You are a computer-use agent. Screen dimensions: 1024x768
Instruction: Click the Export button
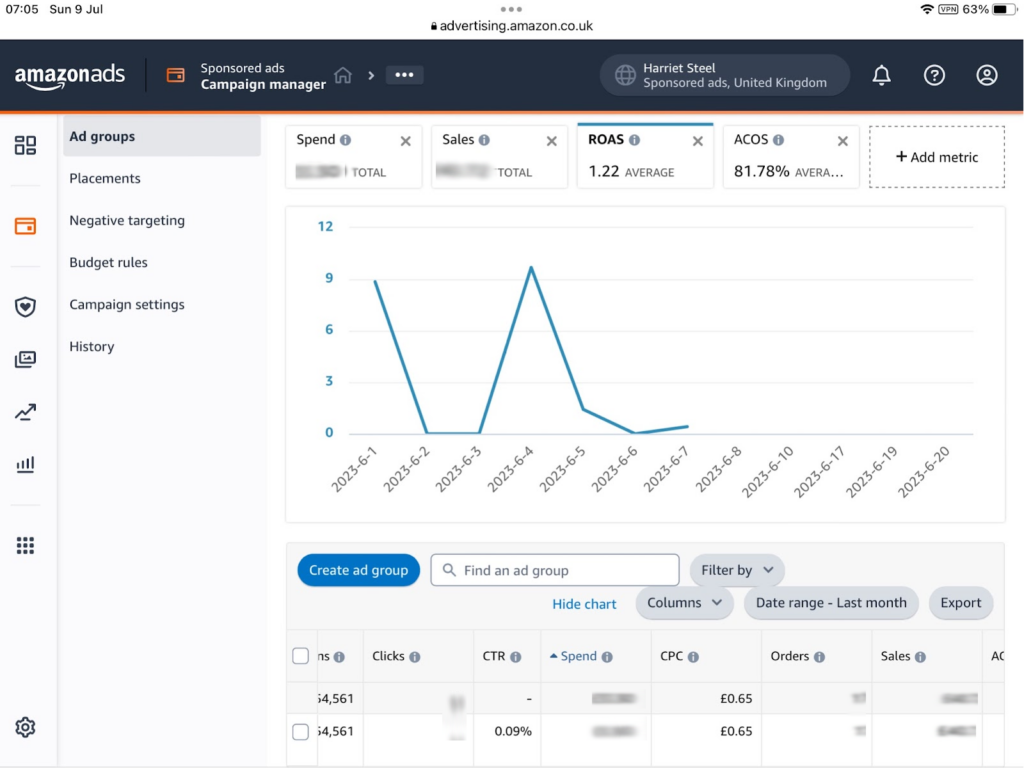coord(960,603)
